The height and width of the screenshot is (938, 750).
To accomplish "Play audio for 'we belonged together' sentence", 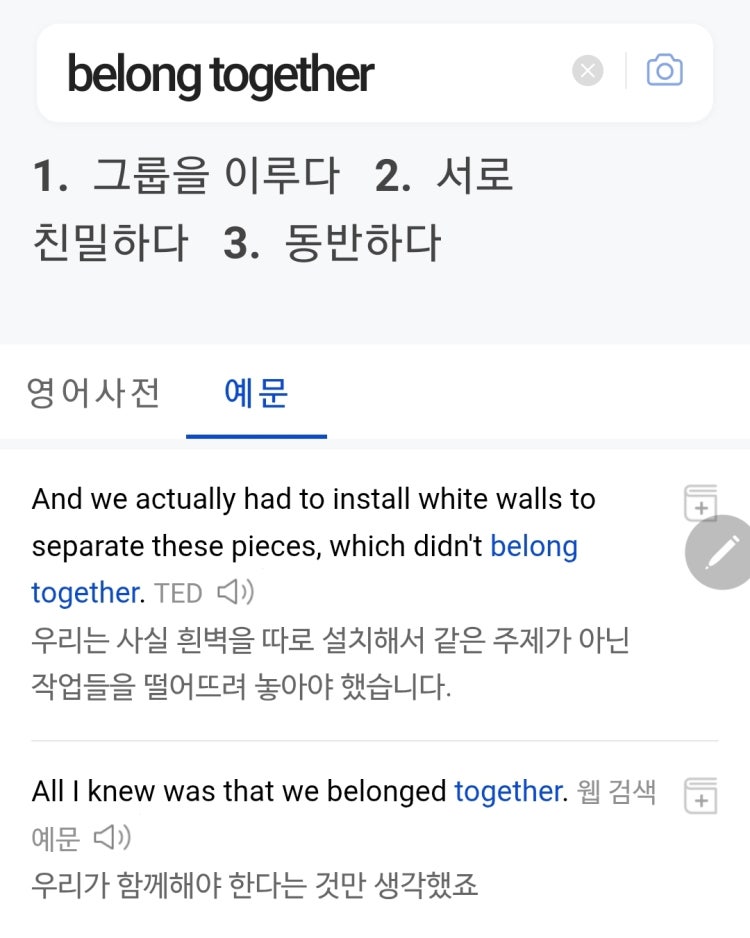I will (x=112, y=838).
